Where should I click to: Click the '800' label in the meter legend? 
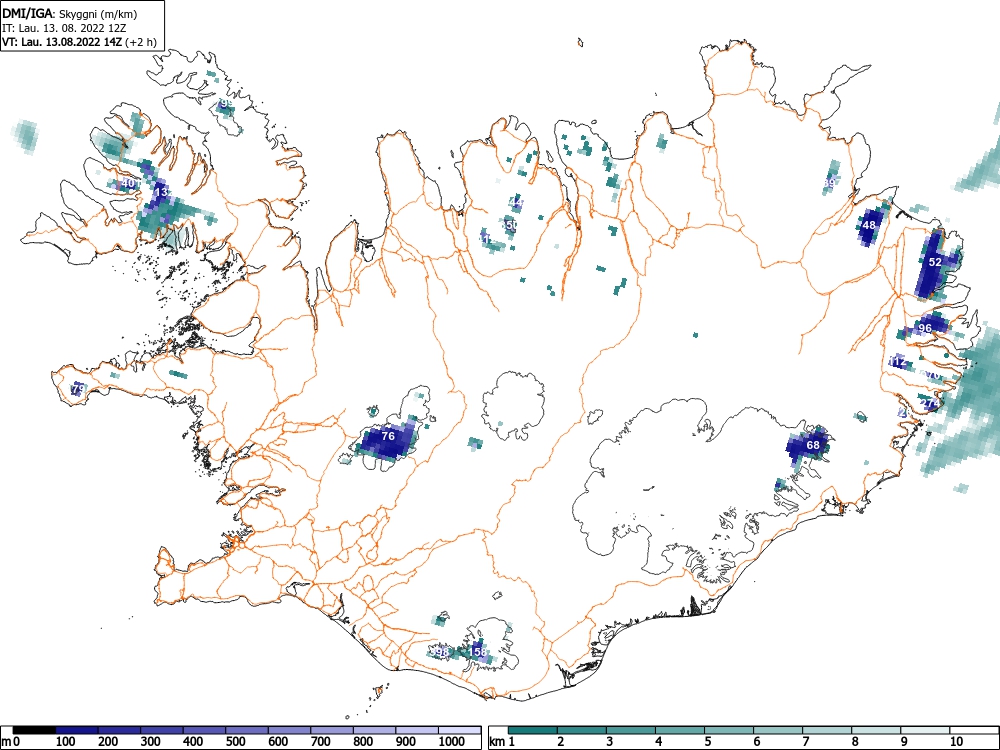pyautogui.click(x=364, y=742)
